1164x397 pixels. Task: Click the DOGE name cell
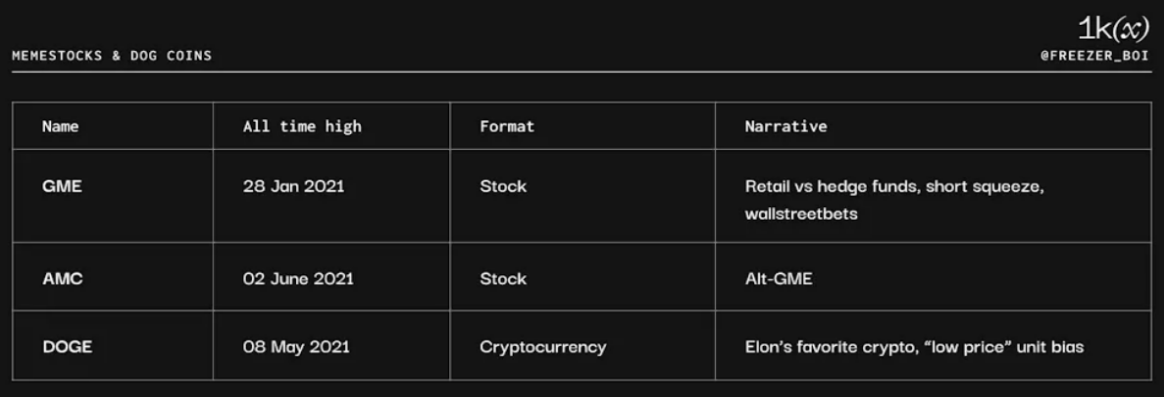[68, 347]
